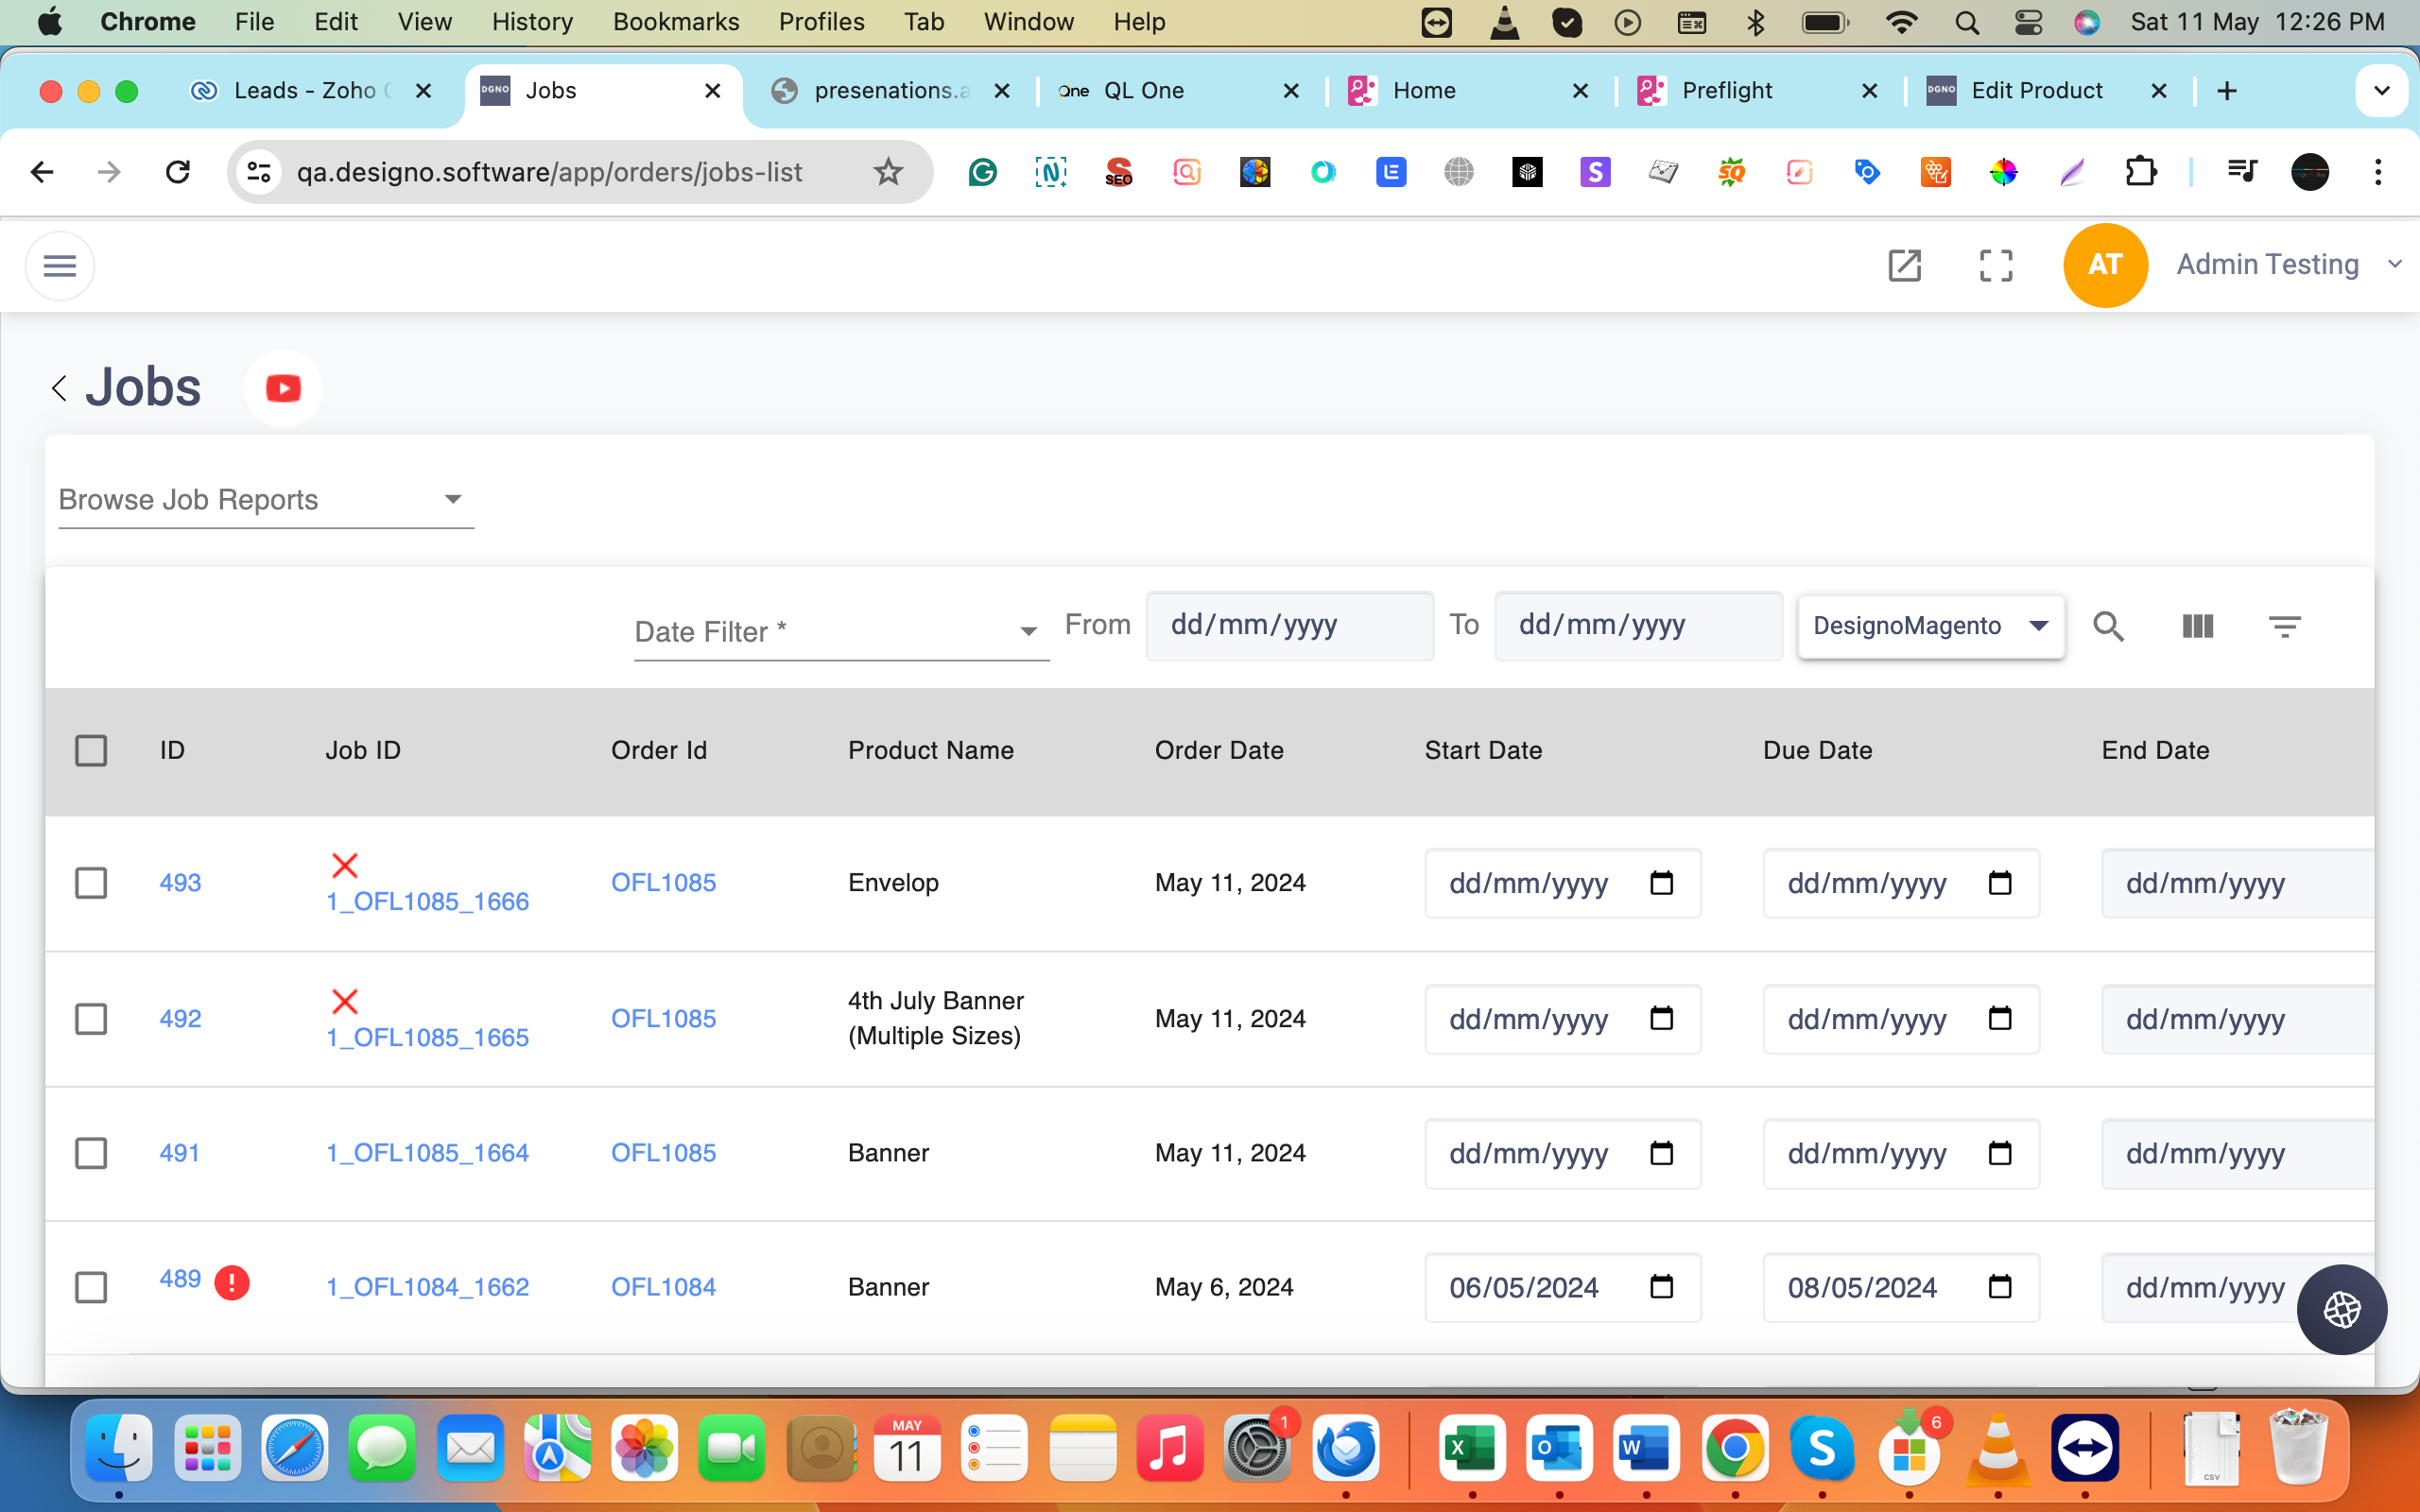Toggle fullscreen mode icon in header

(x=1996, y=265)
